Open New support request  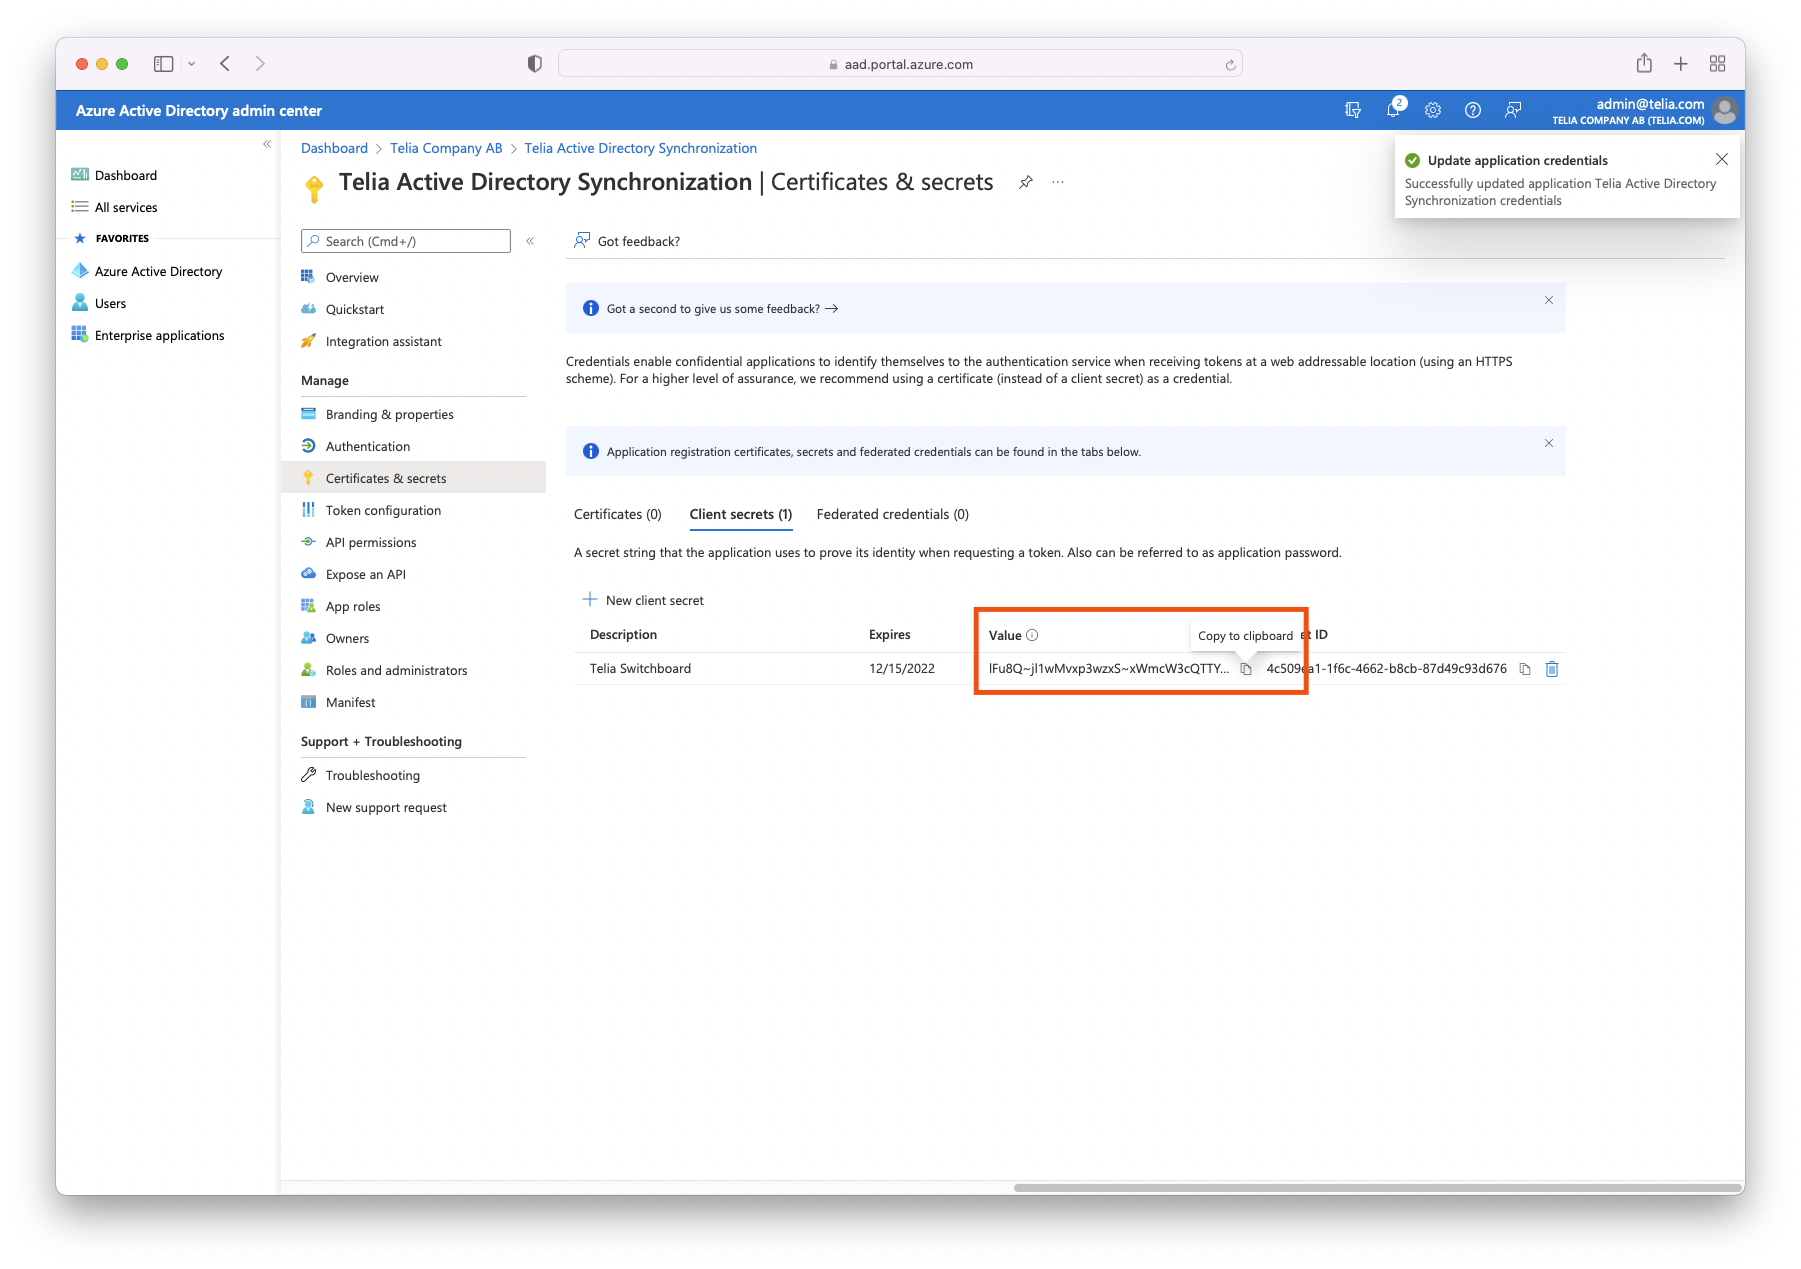386,807
